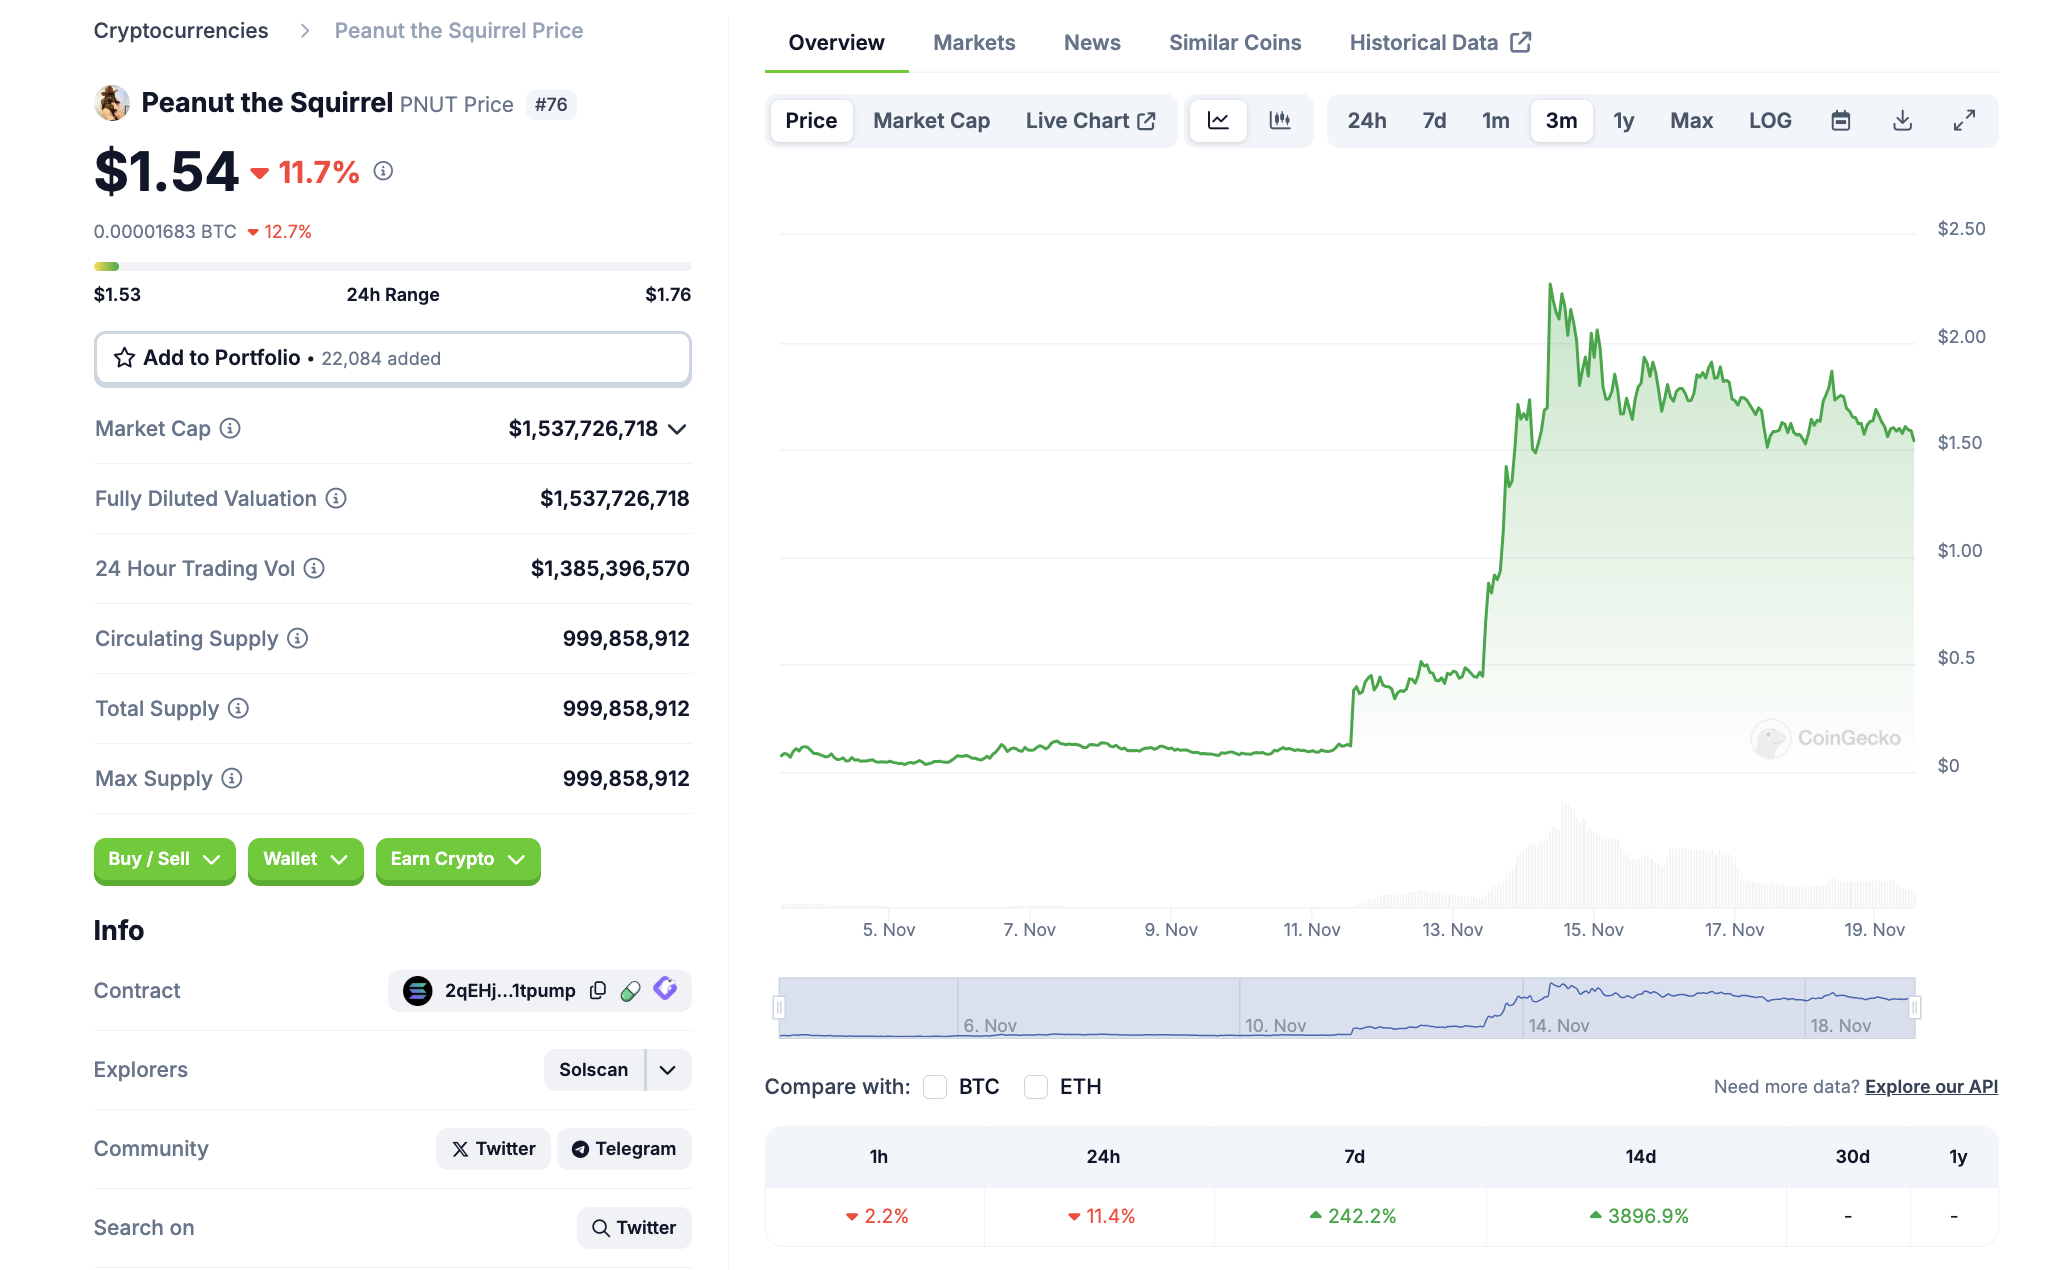Click the Explore our API link
The image size is (2050, 1270).
[1930, 1087]
